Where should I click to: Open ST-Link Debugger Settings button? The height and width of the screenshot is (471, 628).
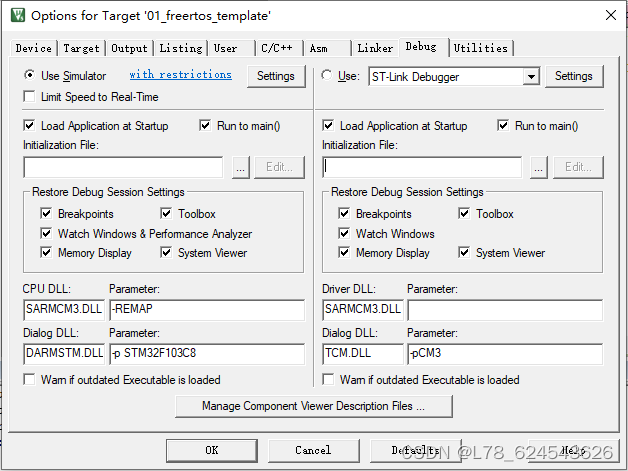[574, 76]
